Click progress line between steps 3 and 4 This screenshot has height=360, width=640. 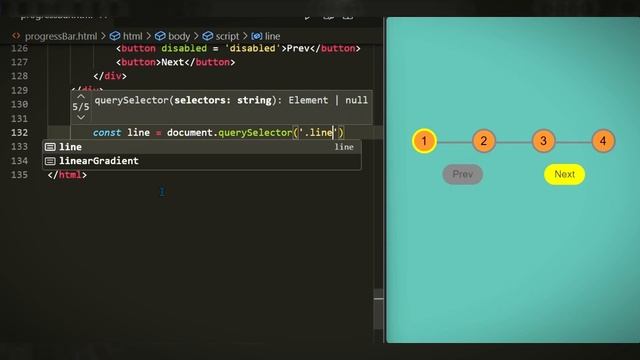[573, 142]
